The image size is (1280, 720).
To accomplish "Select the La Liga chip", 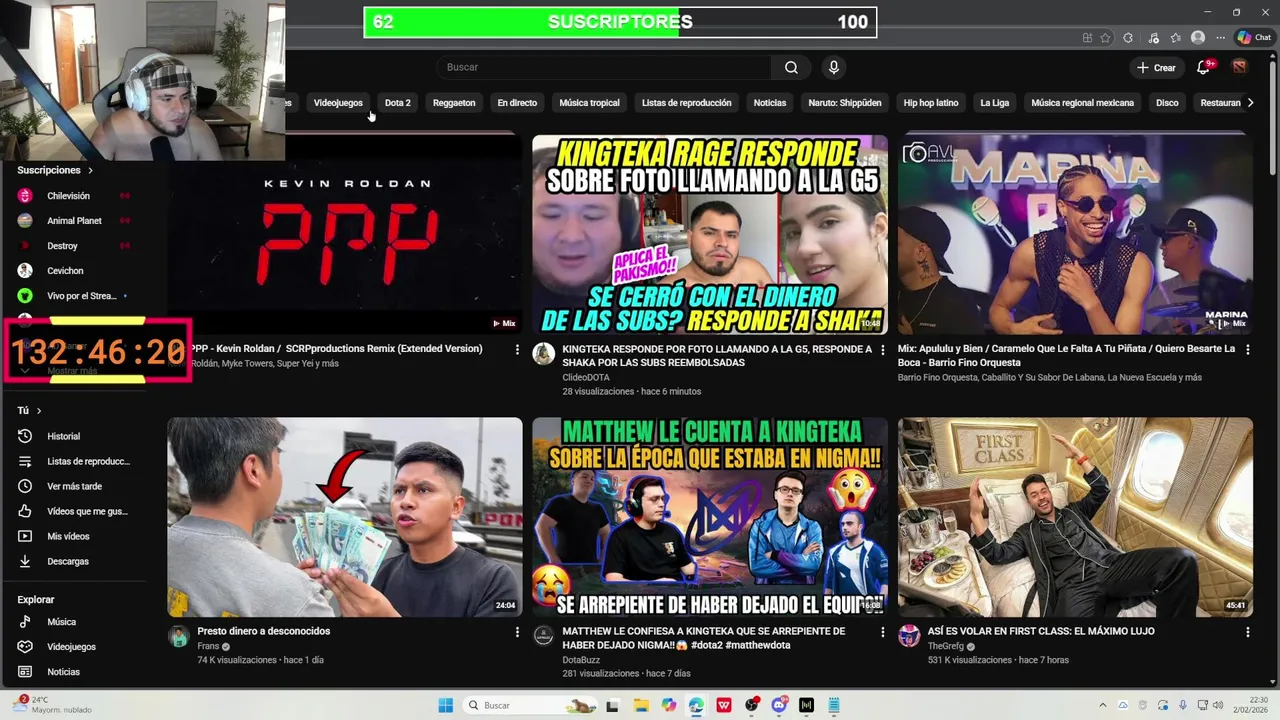I will tap(994, 103).
